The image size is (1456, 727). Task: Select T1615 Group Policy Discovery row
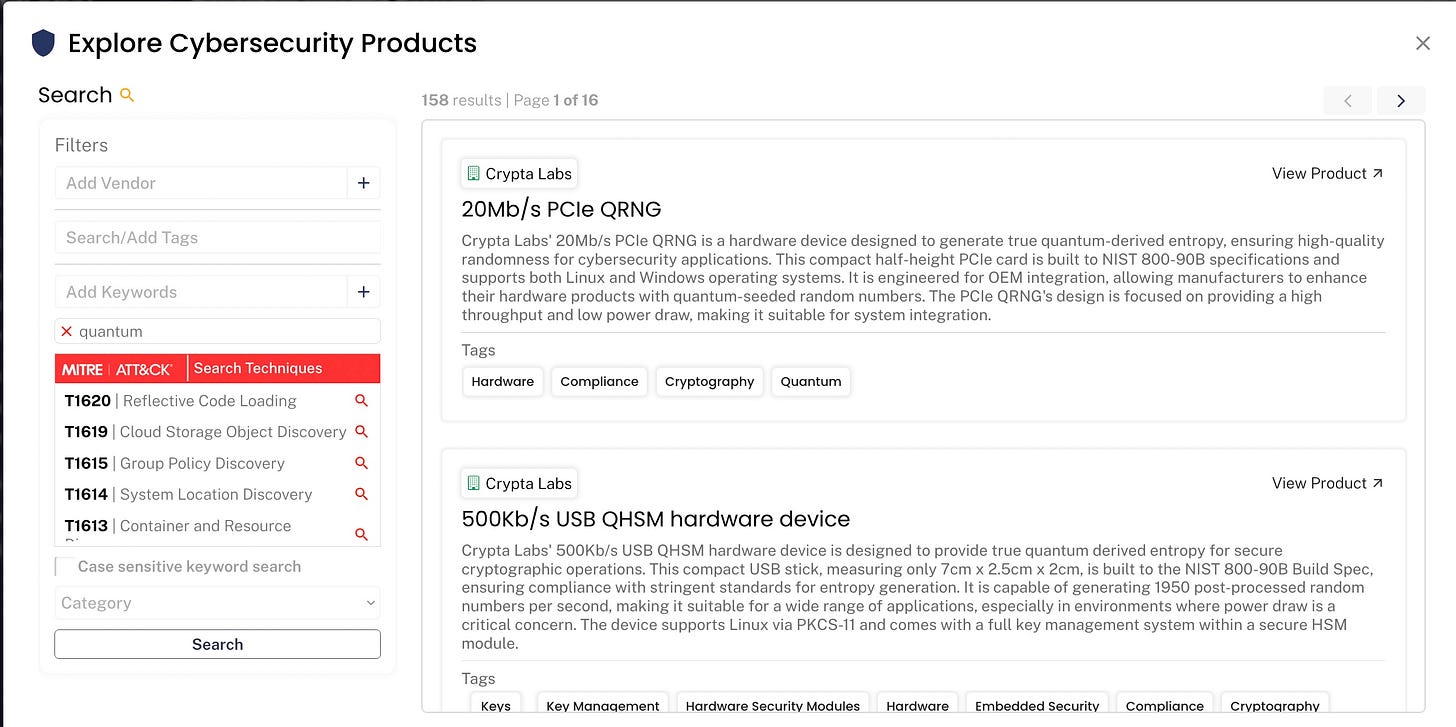[x=217, y=463]
